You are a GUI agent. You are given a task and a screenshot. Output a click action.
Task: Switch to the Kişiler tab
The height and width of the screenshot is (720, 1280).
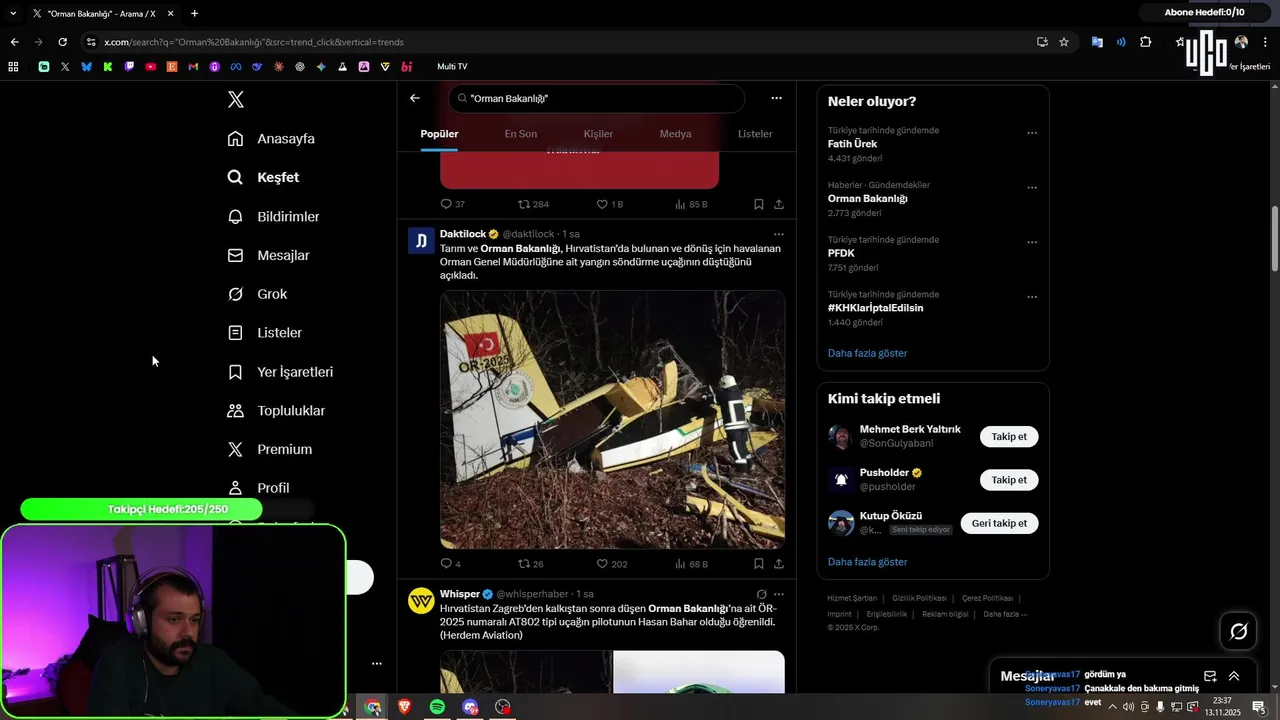[x=598, y=134]
